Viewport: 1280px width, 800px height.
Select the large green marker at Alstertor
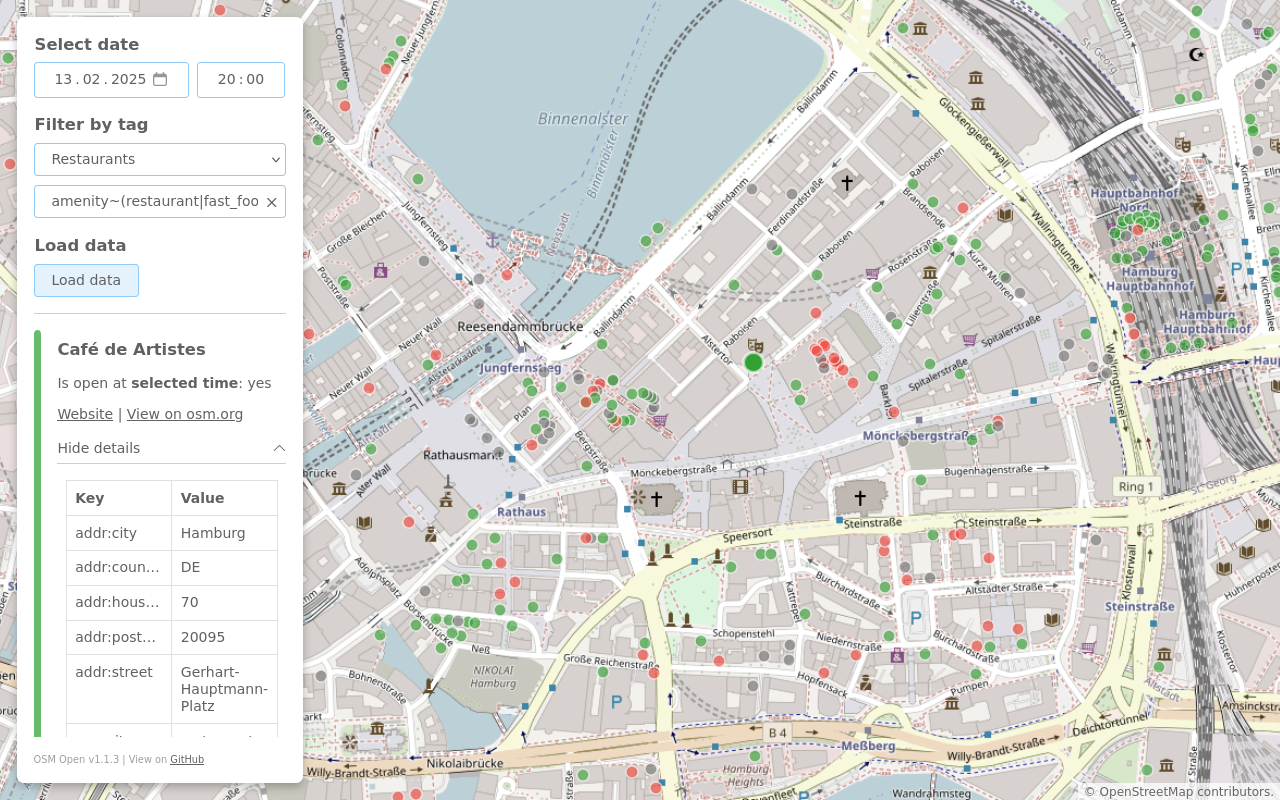[753, 362]
